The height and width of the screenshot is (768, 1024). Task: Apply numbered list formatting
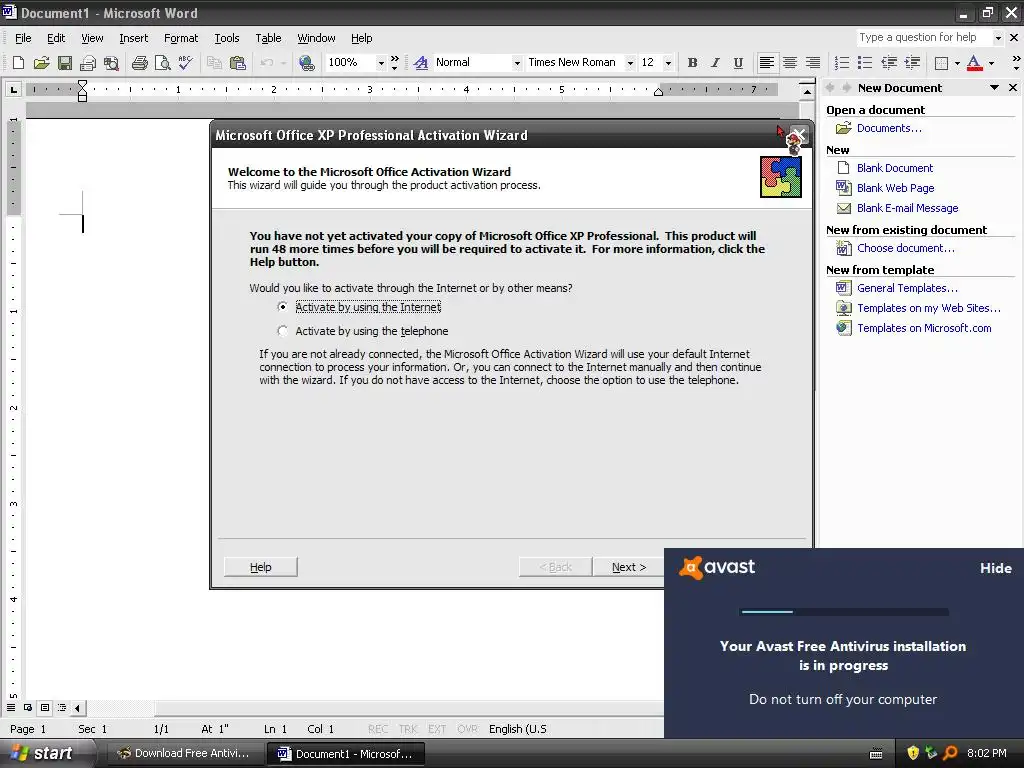coord(842,63)
